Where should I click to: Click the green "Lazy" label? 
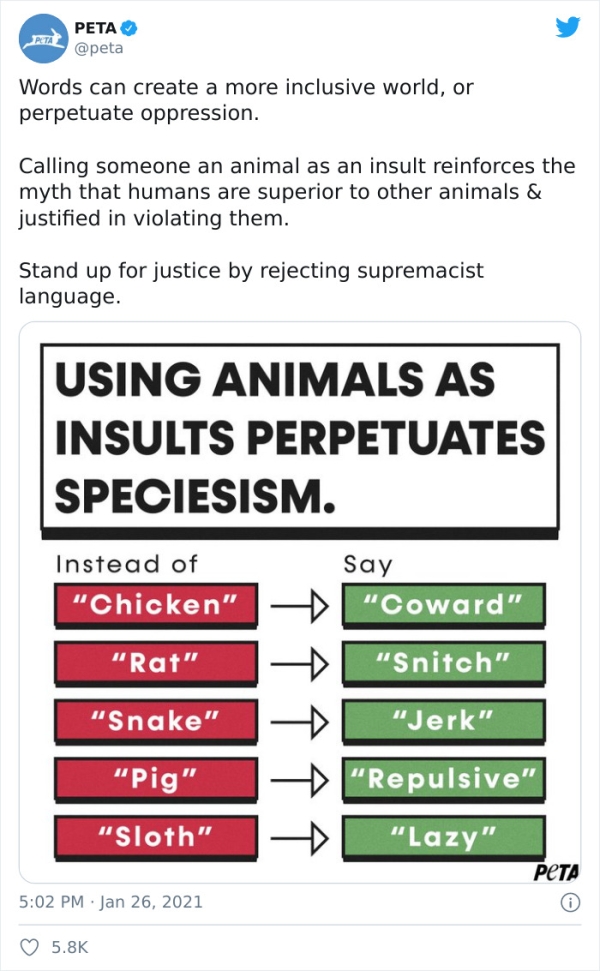click(x=443, y=837)
